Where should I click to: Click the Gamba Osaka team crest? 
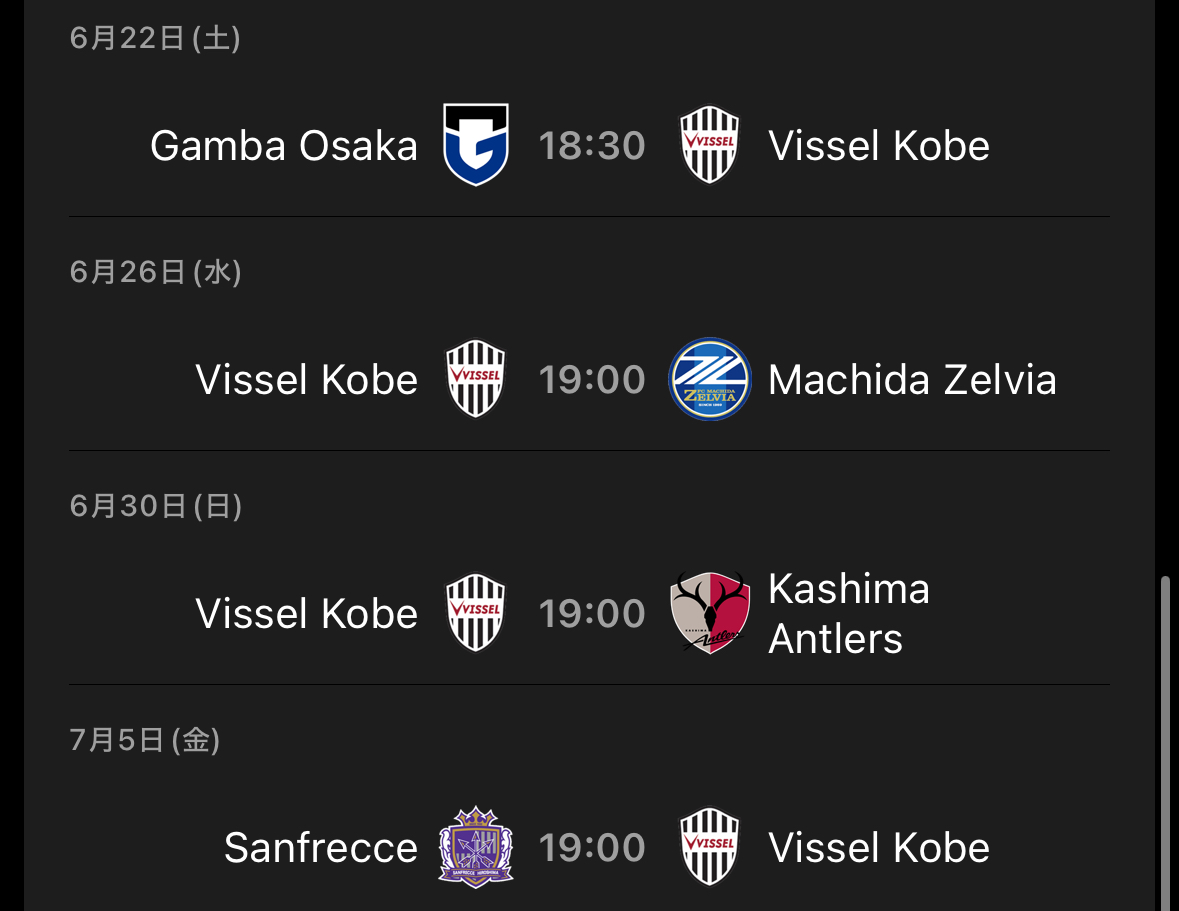(476, 144)
